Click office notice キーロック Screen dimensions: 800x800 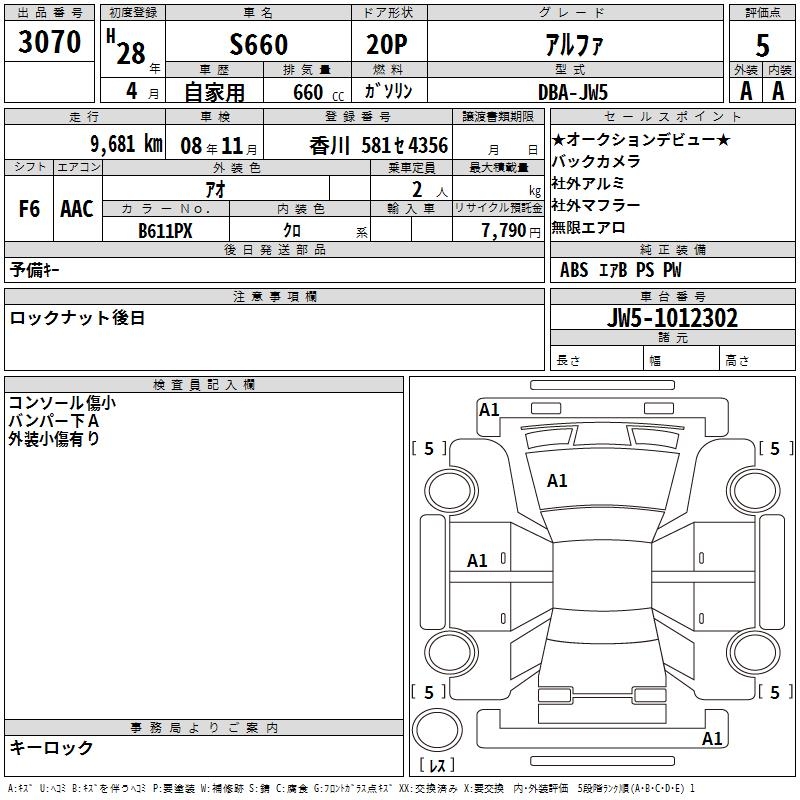51,748
